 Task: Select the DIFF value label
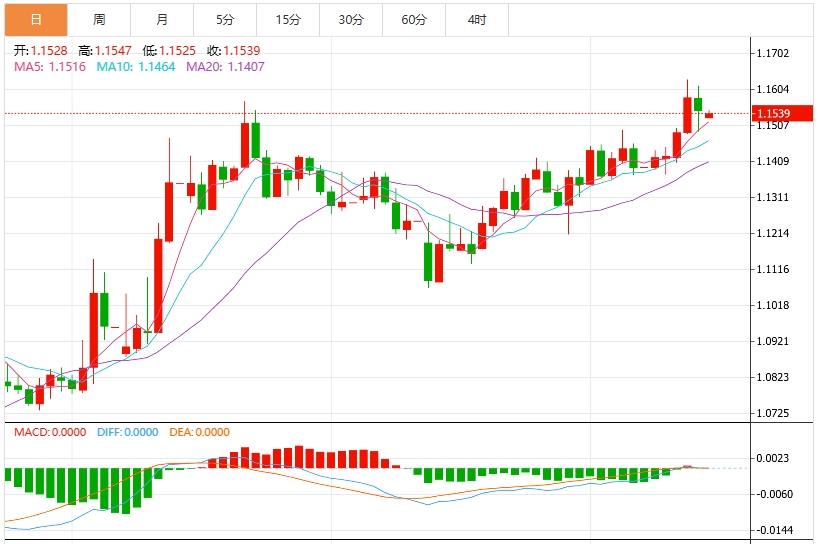tap(127, 432)
